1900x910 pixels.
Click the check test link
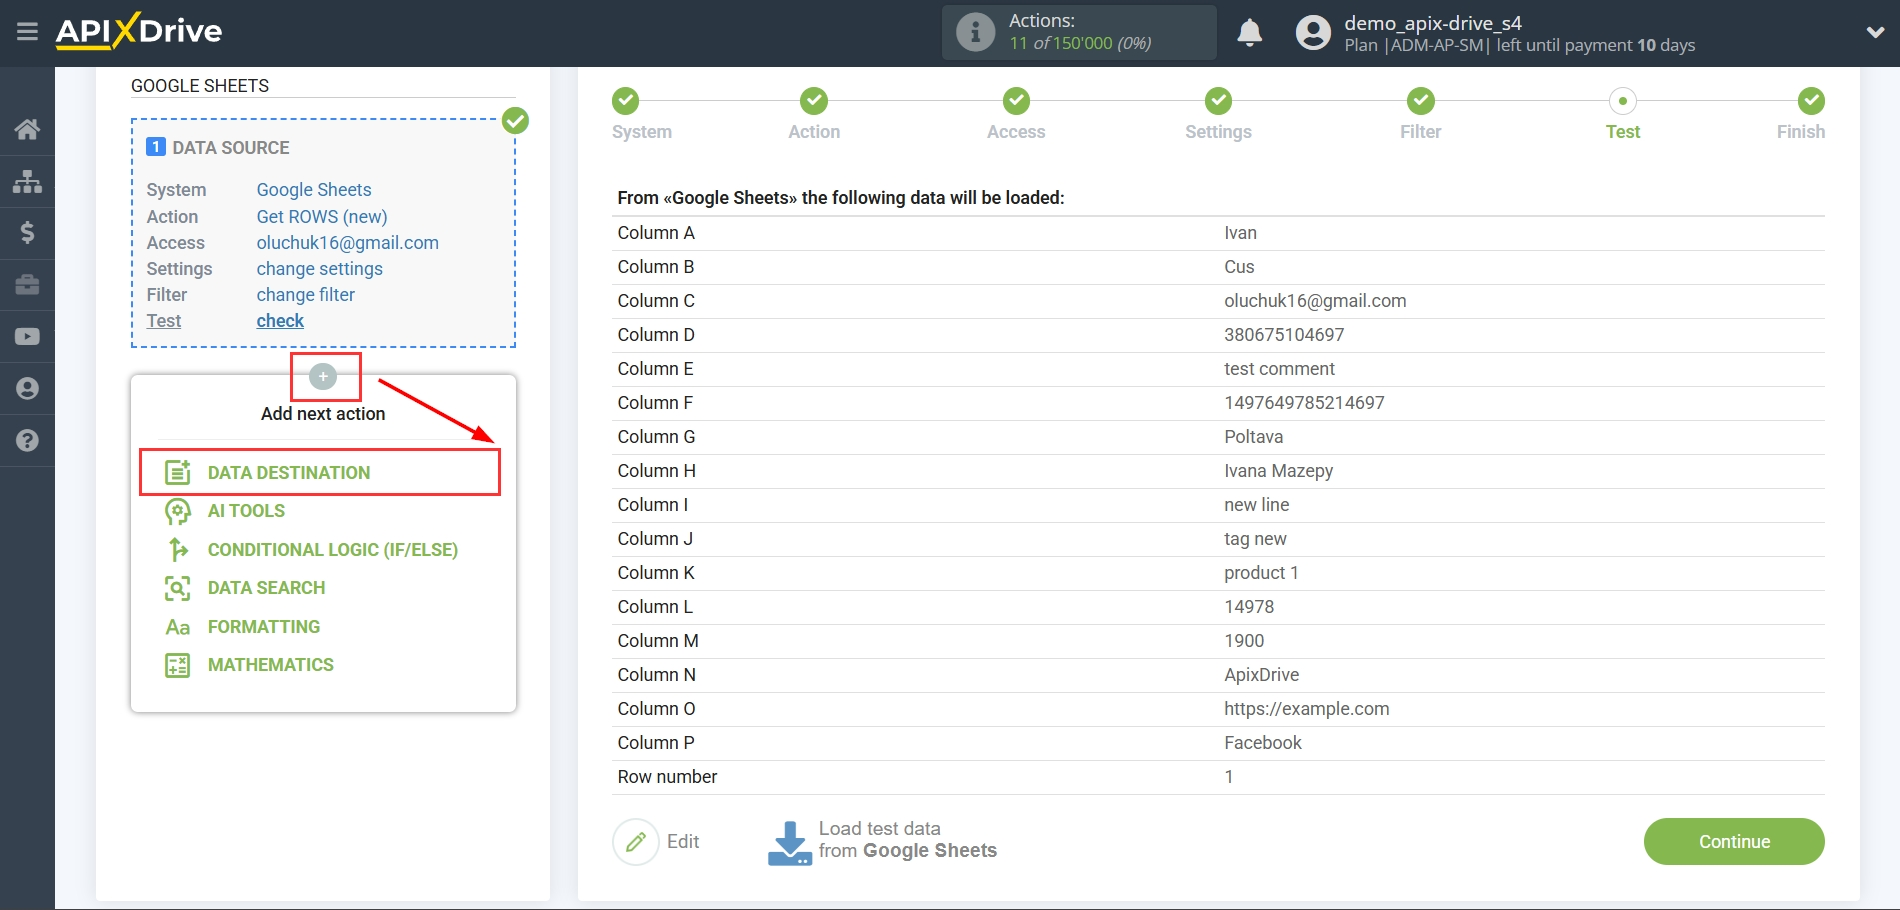(x=280, y=321)
